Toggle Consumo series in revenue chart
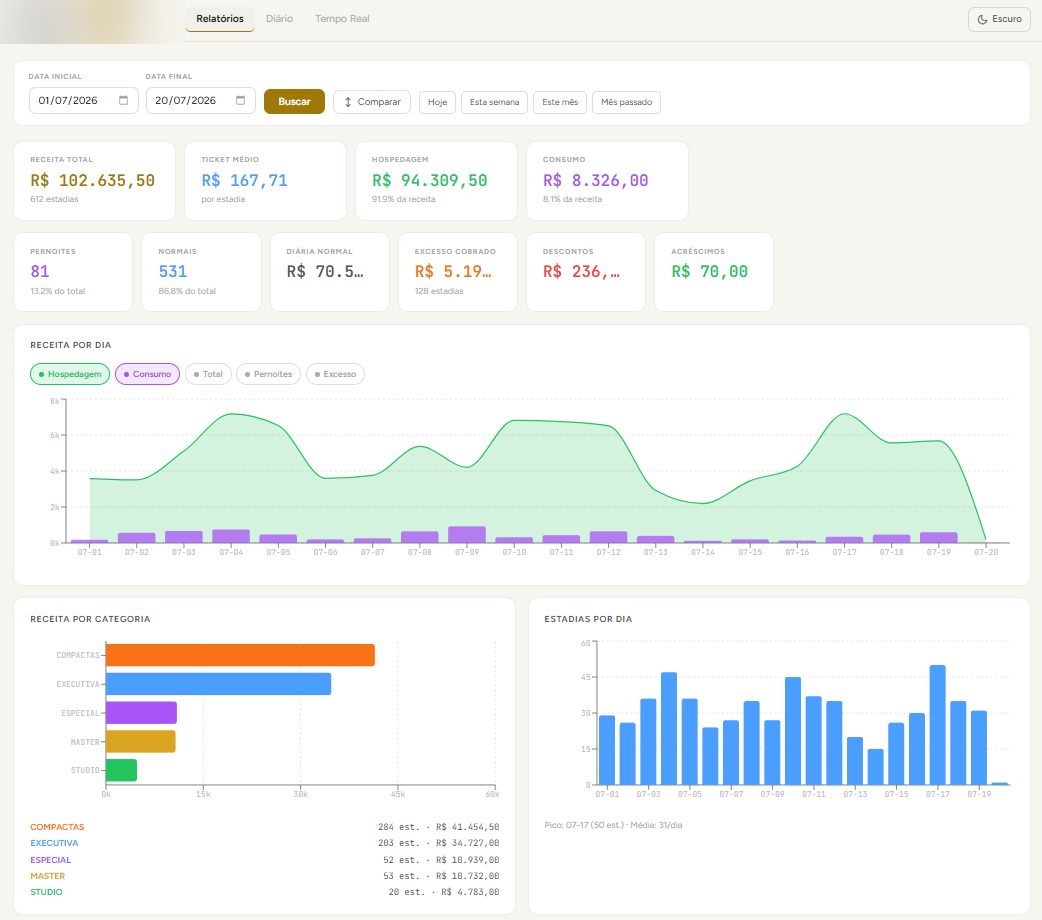 tap(148, 374)
